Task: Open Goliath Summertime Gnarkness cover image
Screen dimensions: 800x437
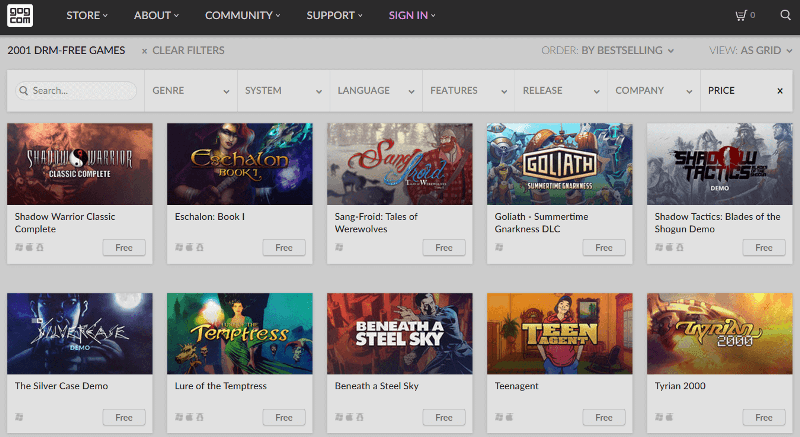Action: (x=560, y=164)
